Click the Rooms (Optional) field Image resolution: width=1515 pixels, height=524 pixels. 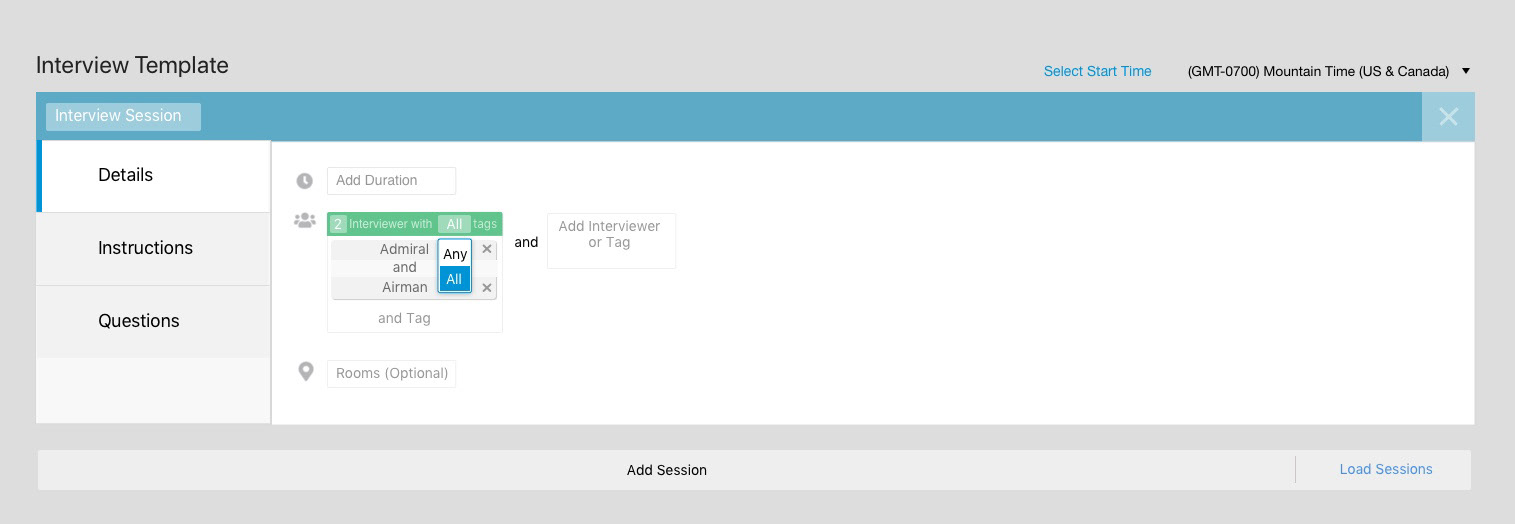click(391, 374)
